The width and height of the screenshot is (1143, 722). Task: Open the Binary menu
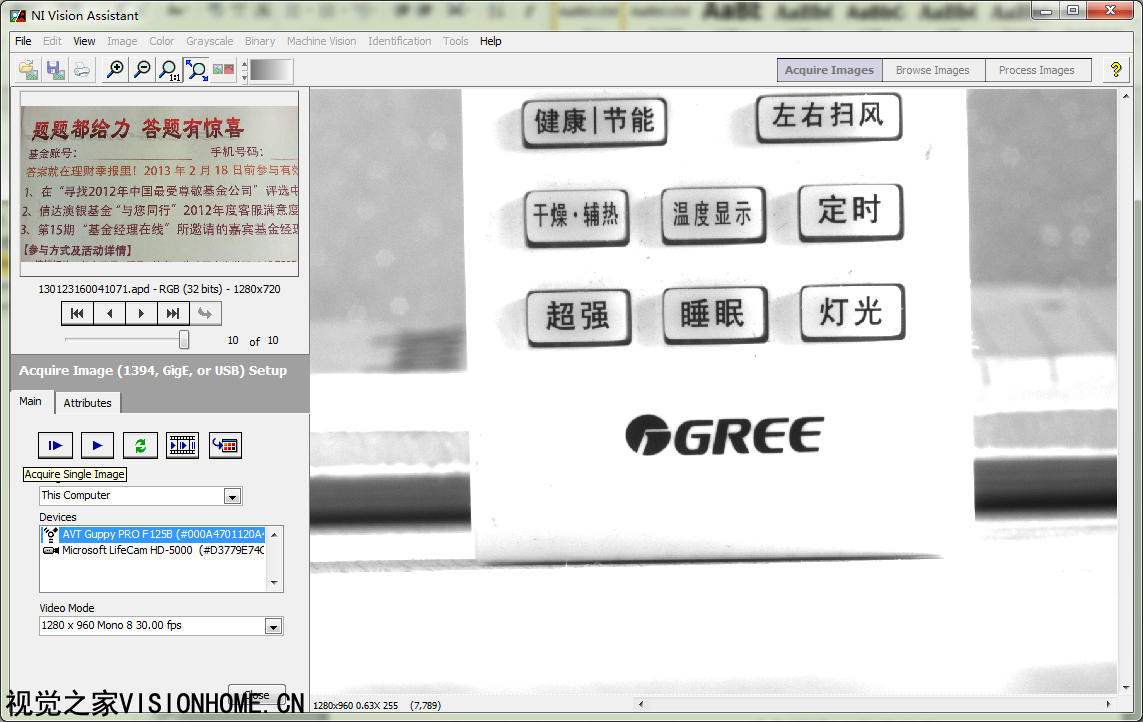click(x=260, y=41)
